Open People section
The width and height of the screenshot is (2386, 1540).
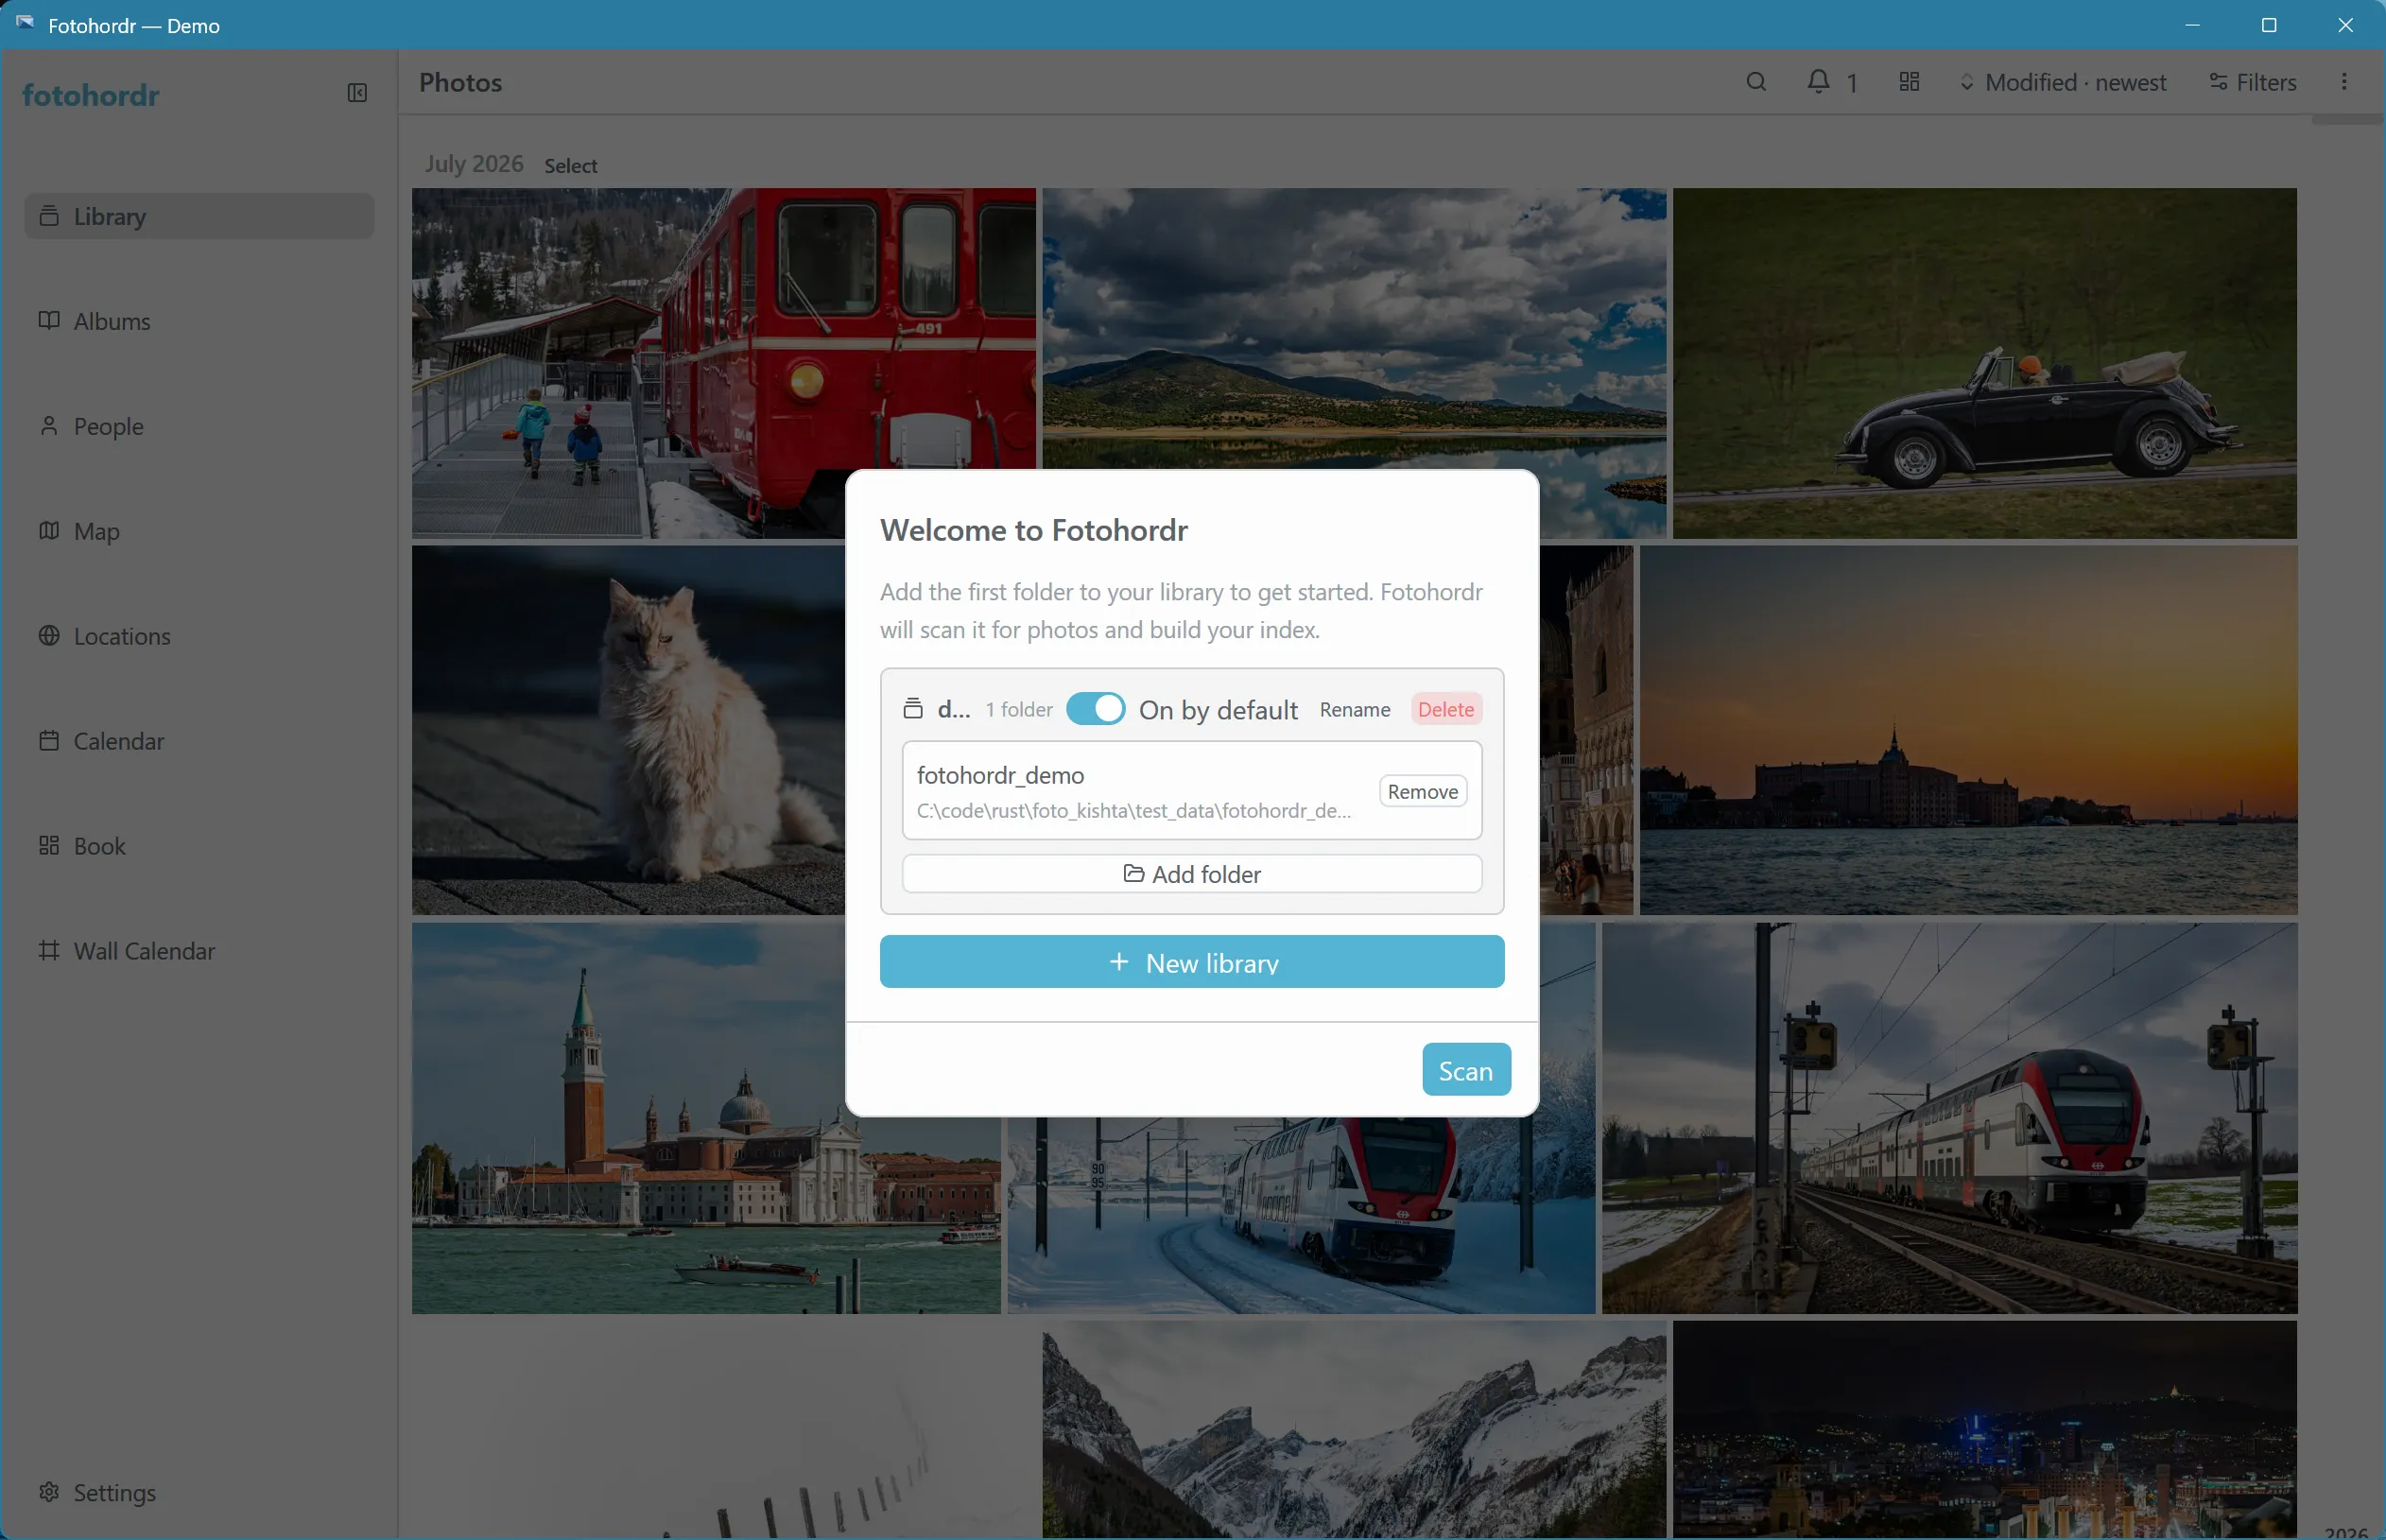pyautogui.click(x=199, y=426)
